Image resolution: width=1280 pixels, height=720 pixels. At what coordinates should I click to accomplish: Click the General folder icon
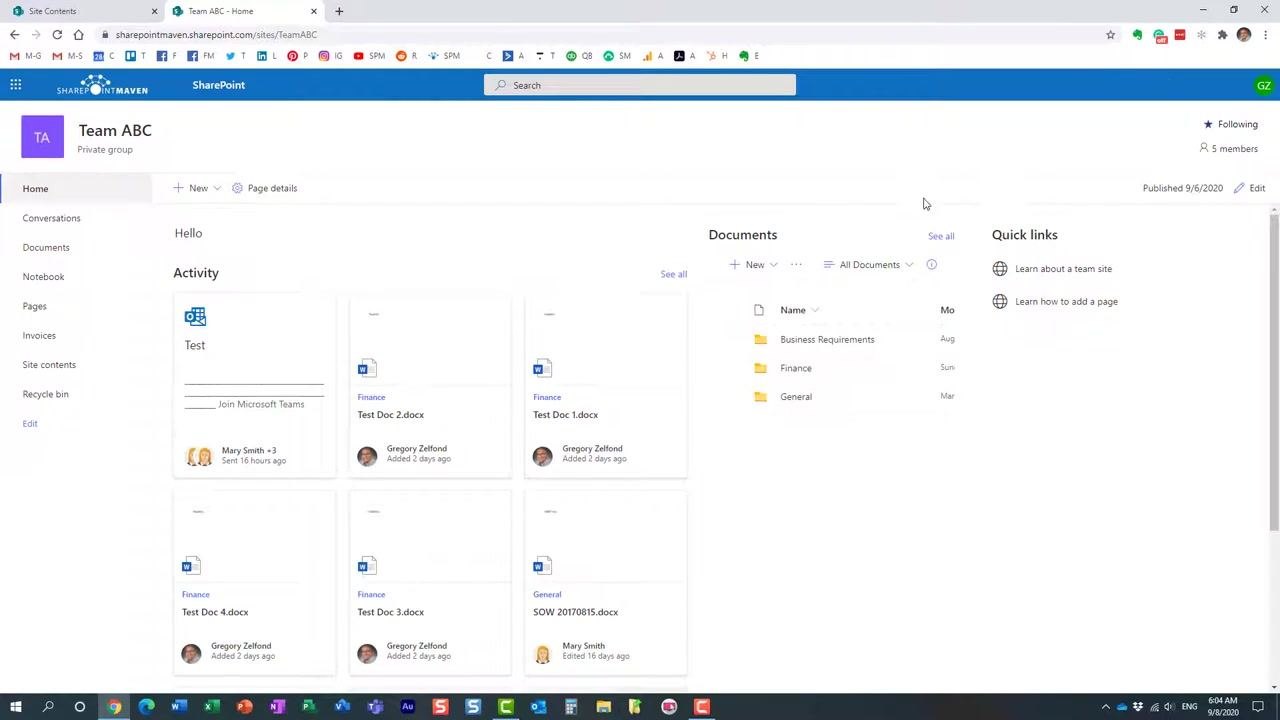click(760, 397)
